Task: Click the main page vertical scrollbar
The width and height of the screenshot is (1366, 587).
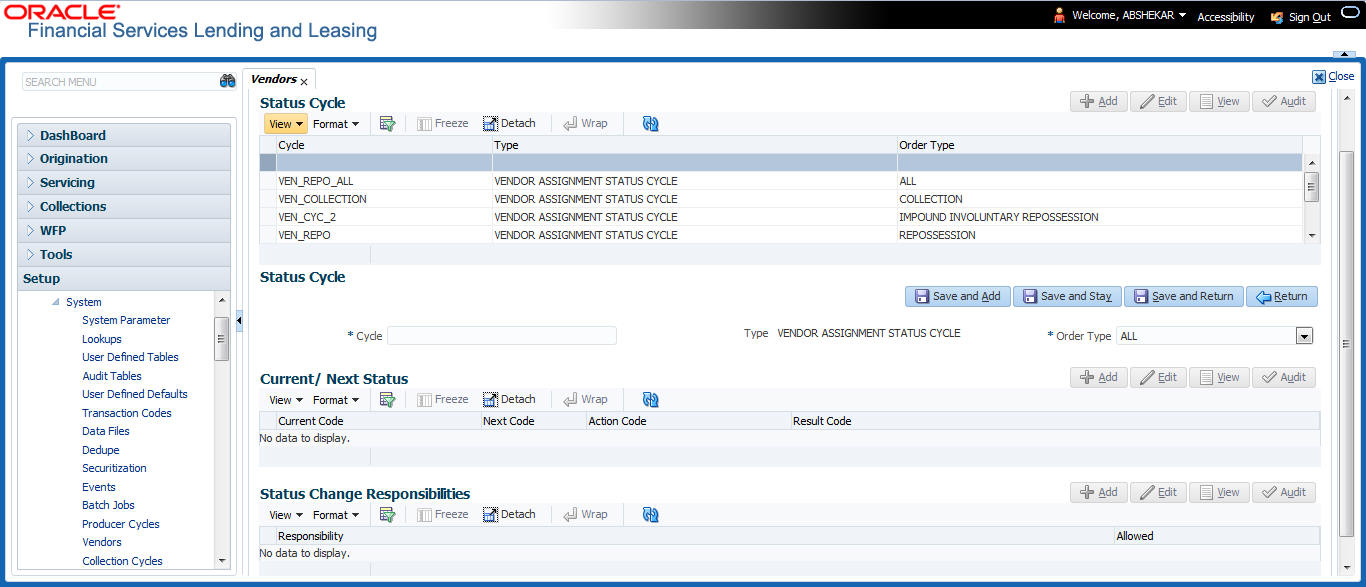Action: pos(1346,343)
